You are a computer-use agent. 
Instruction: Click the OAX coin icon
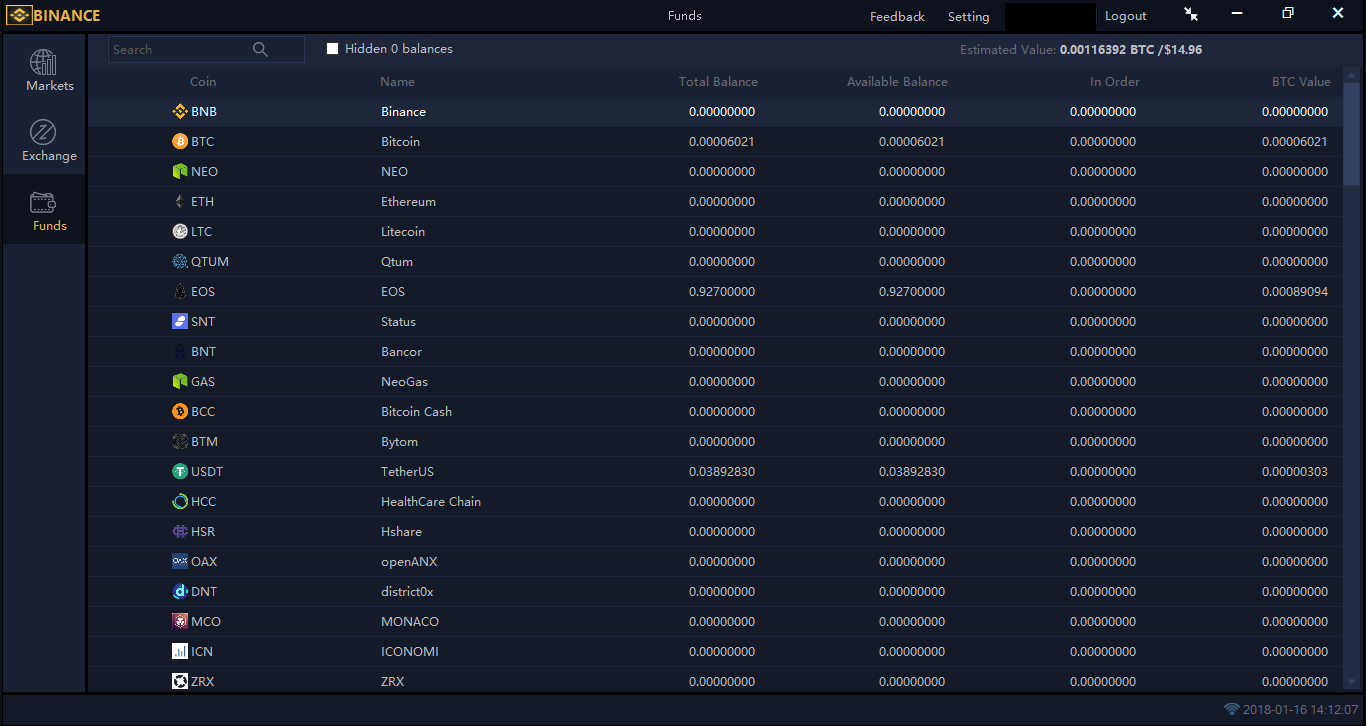[x=180, y=562]
